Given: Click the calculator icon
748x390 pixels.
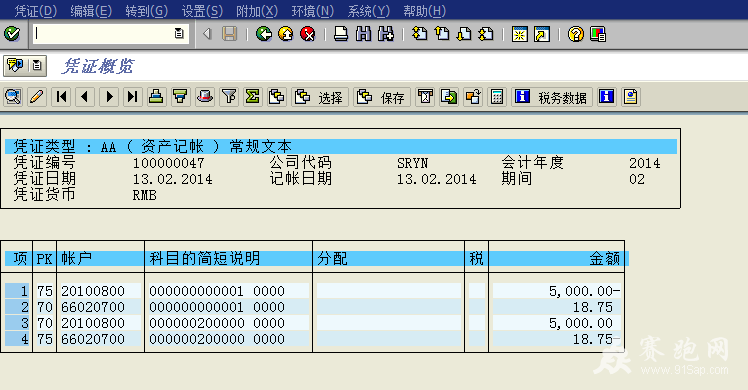Looking at the screenshot, I should 497,97.
